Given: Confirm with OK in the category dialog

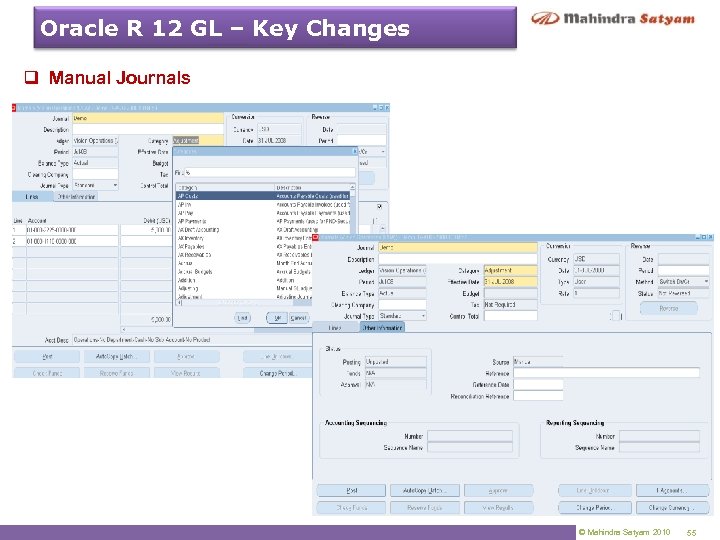Looking at the screenshot, I should click(277, 318).
